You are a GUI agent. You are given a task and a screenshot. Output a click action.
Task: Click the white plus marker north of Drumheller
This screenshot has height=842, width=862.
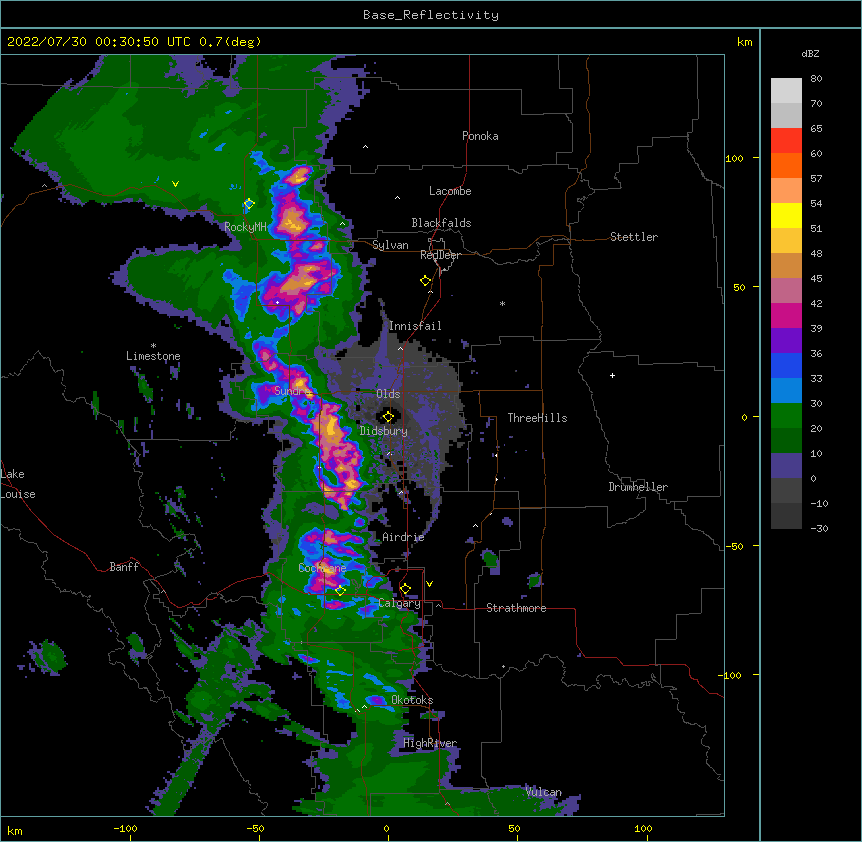point(612,375)
